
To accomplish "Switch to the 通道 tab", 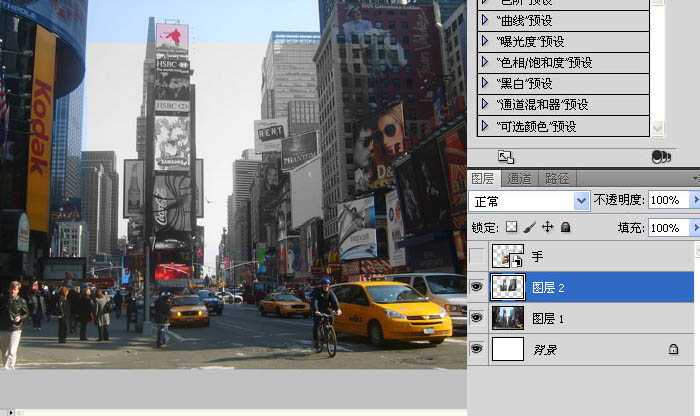I will pos(519,179).
